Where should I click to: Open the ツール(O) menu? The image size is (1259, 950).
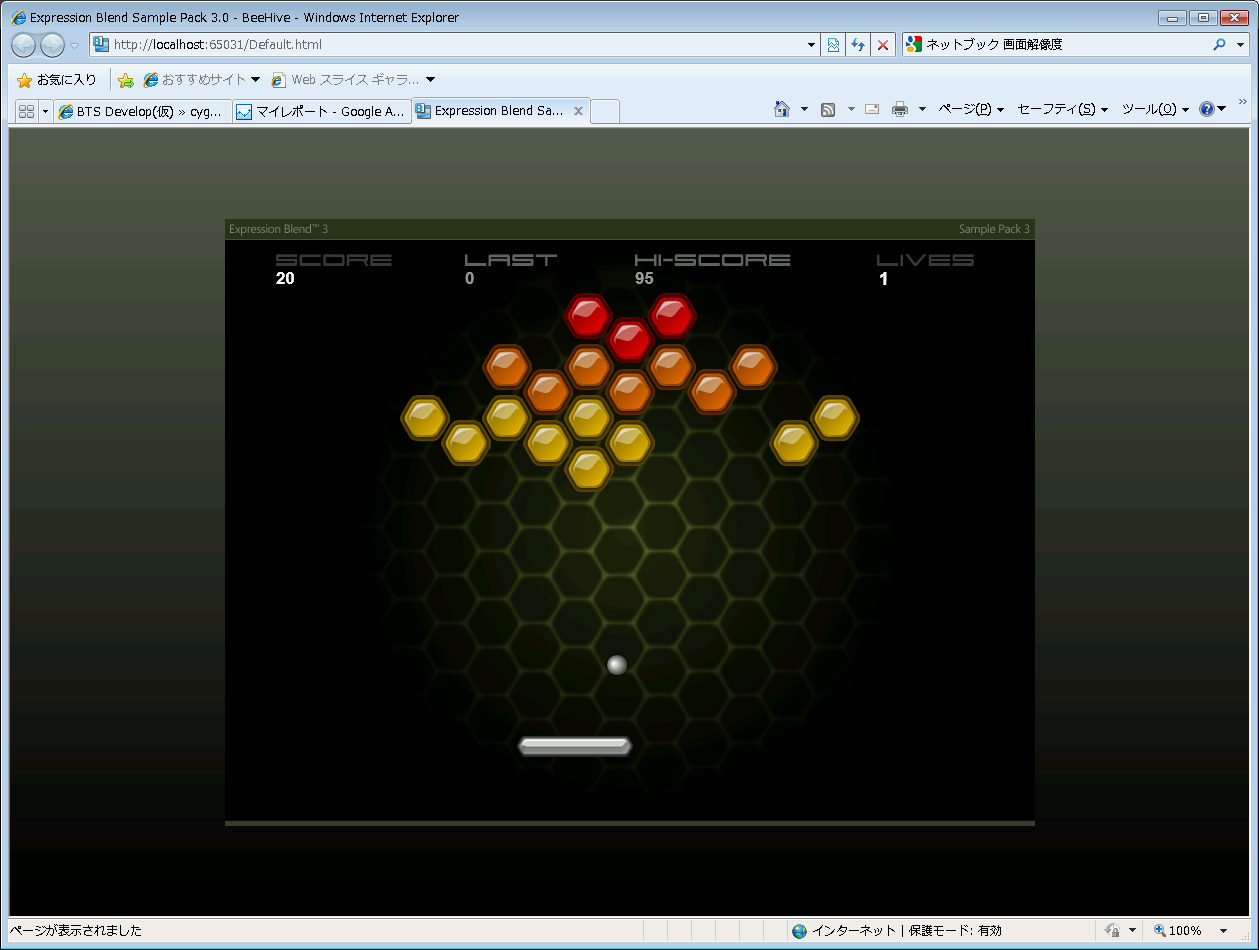(1154, 109)
